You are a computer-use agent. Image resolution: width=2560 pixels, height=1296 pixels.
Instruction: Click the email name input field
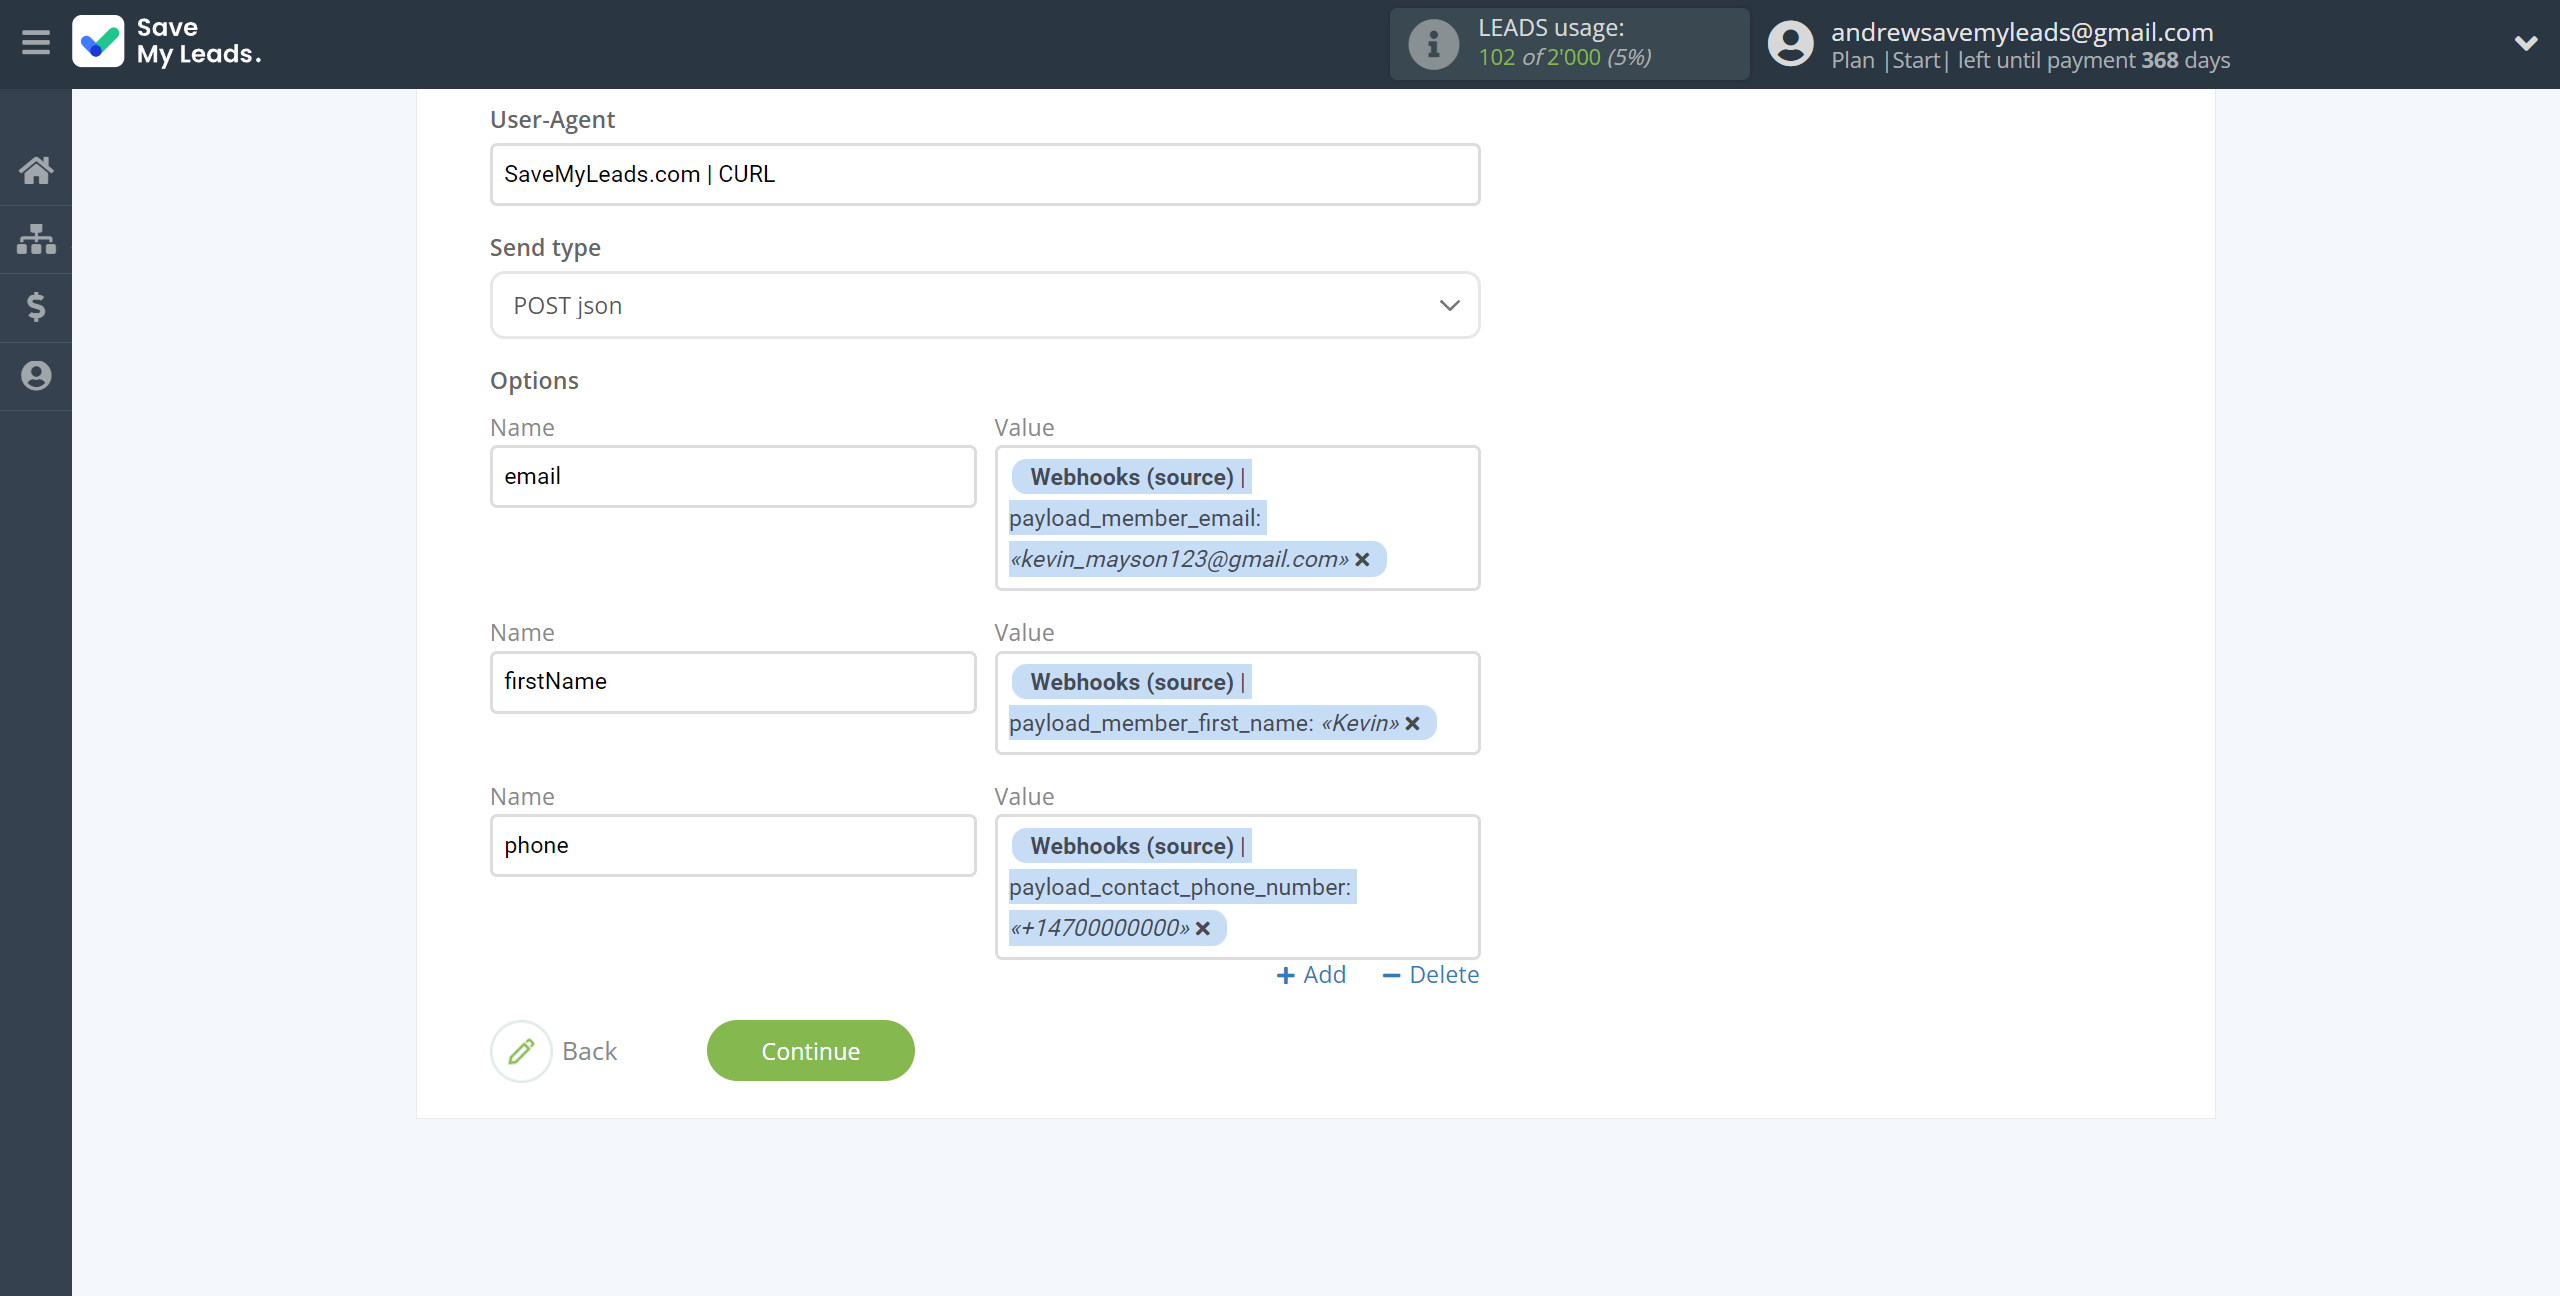733,476
